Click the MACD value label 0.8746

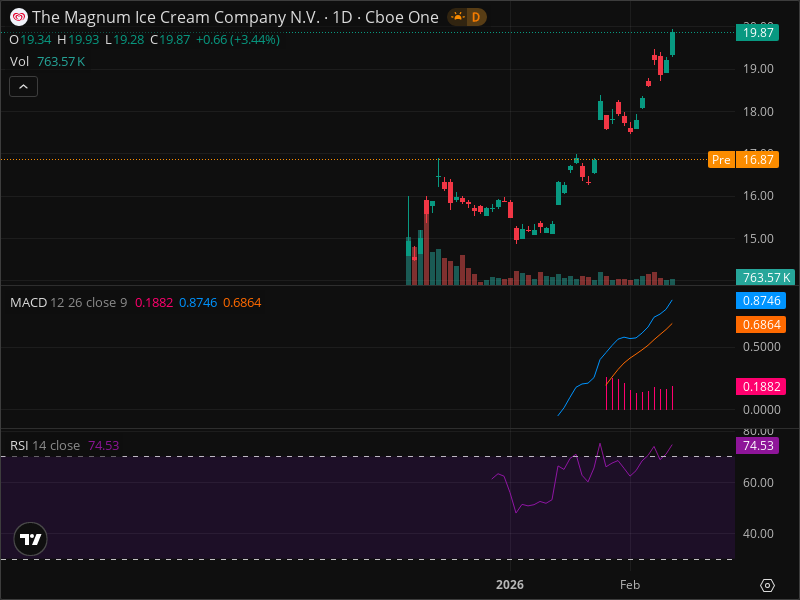pos(761,301)
